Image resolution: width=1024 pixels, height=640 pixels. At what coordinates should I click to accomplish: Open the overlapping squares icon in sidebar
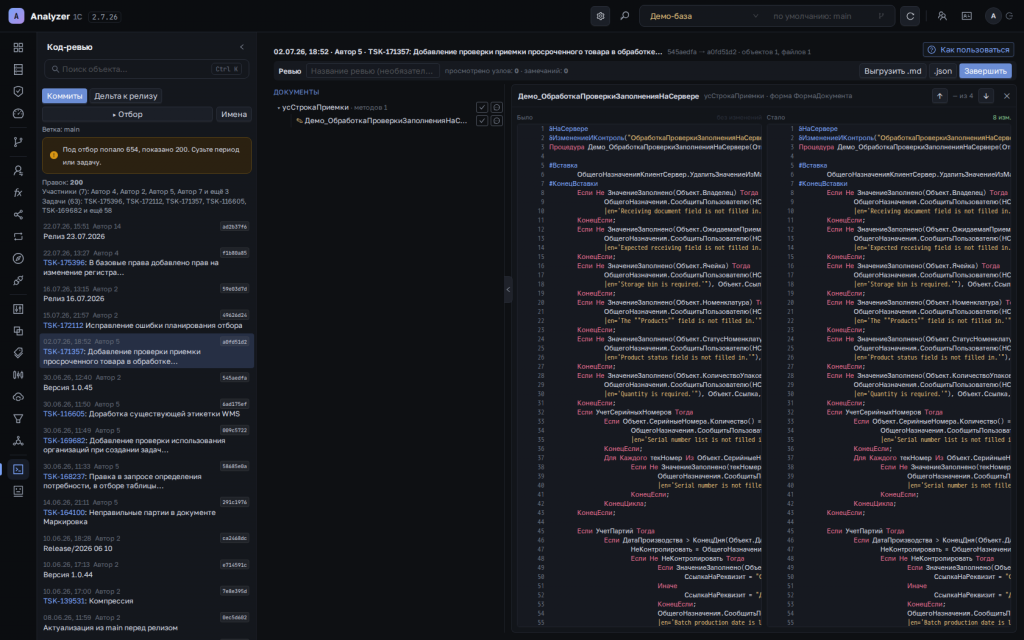pyautogui.click(x=18, y=331)
